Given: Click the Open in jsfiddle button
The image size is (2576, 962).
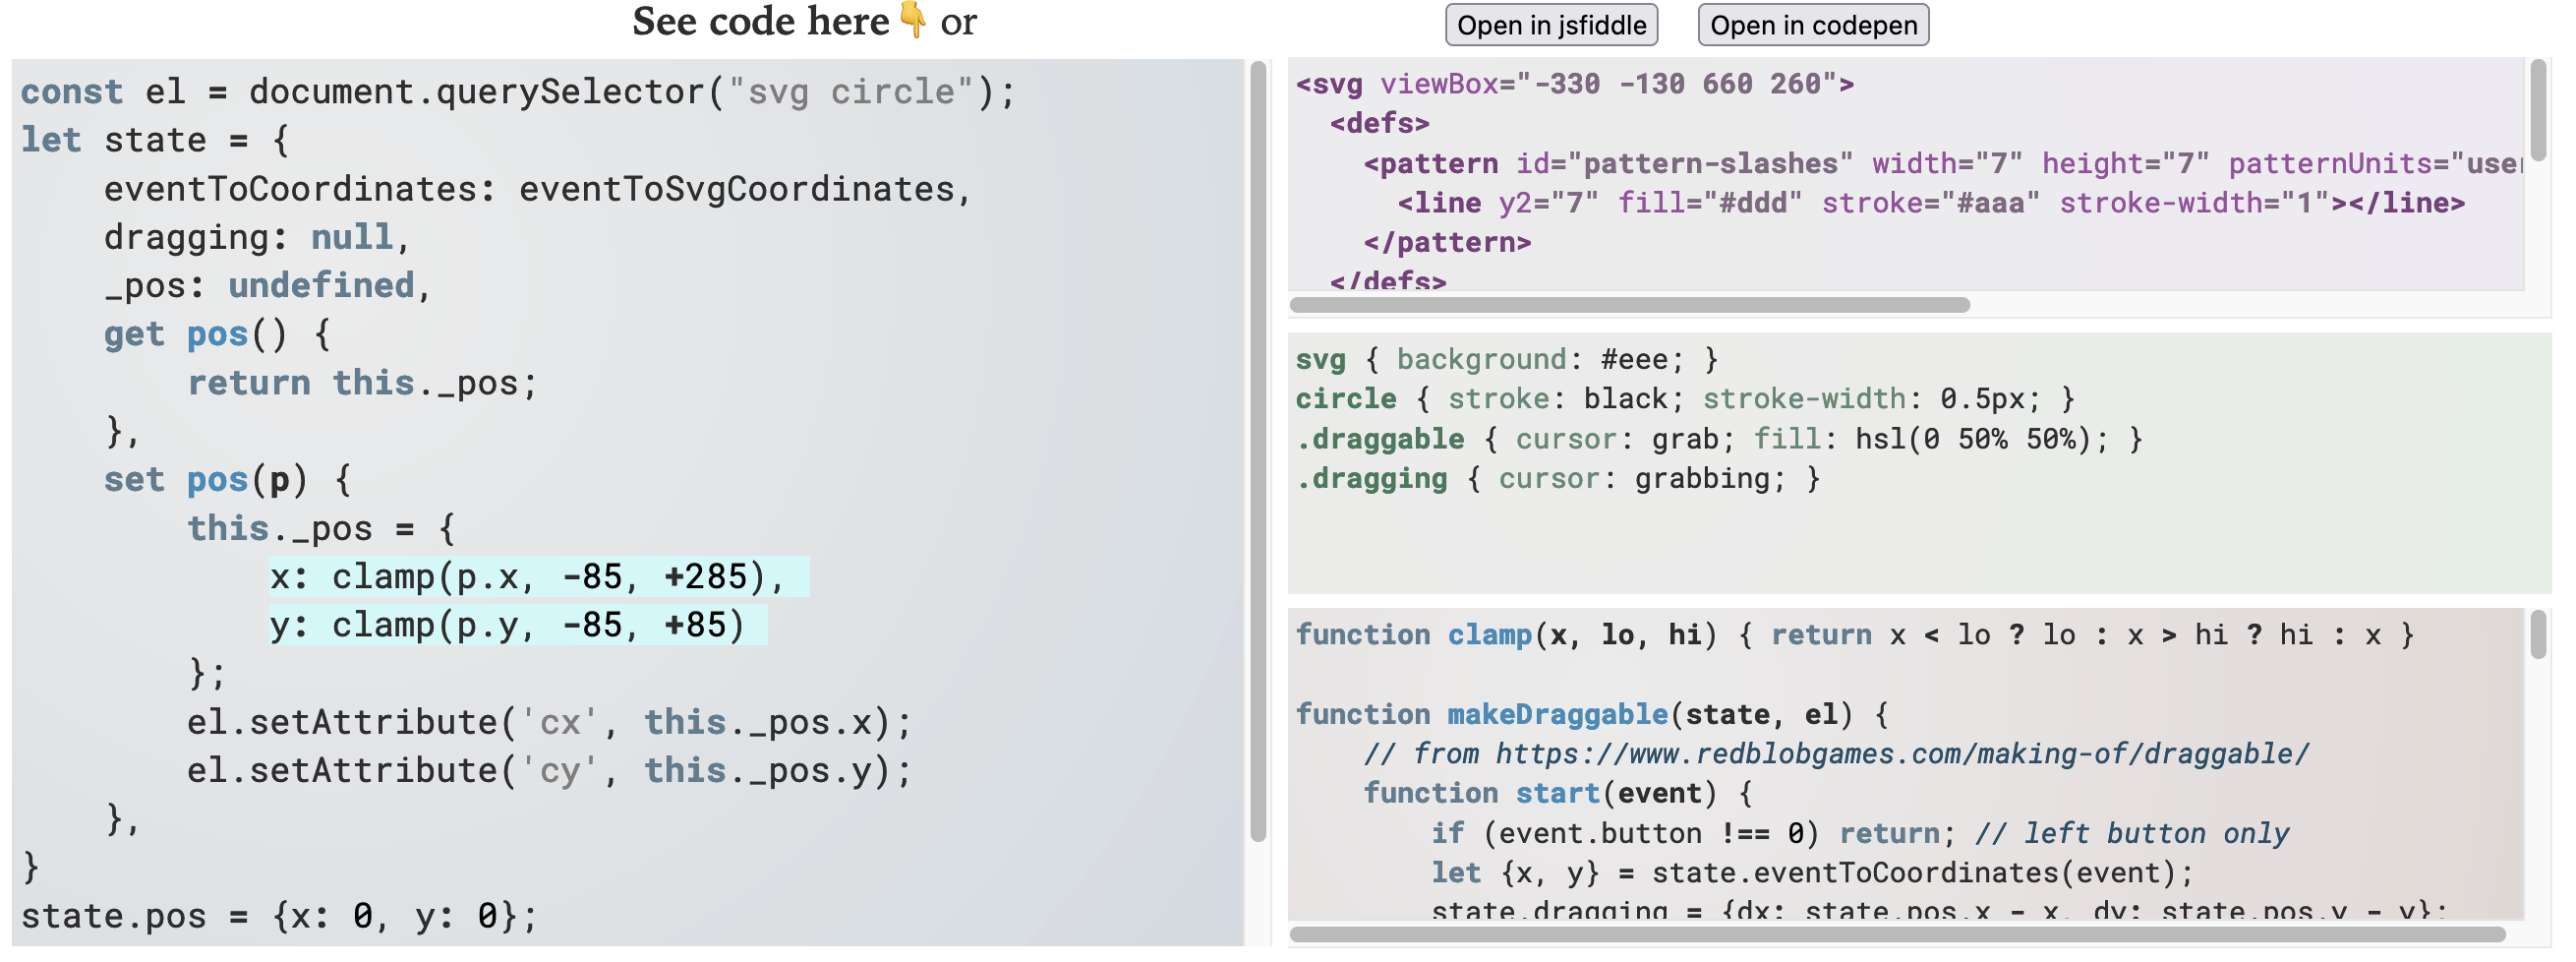Looking at the screenshot, I should click(x=1551, y=26).
